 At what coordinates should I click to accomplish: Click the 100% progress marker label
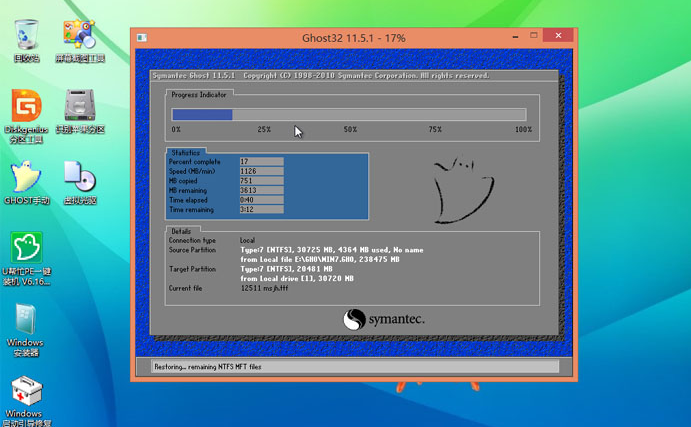524,130
